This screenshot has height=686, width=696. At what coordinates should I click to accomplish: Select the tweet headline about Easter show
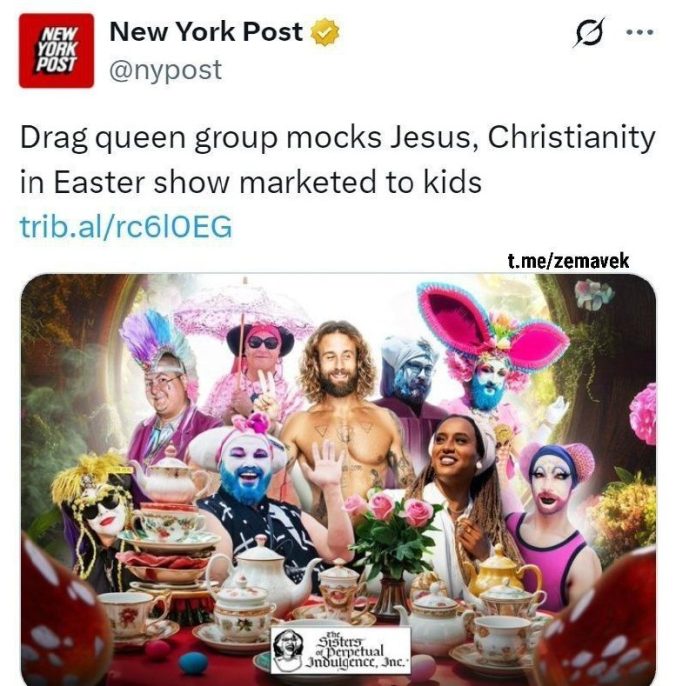coord(337,160)
